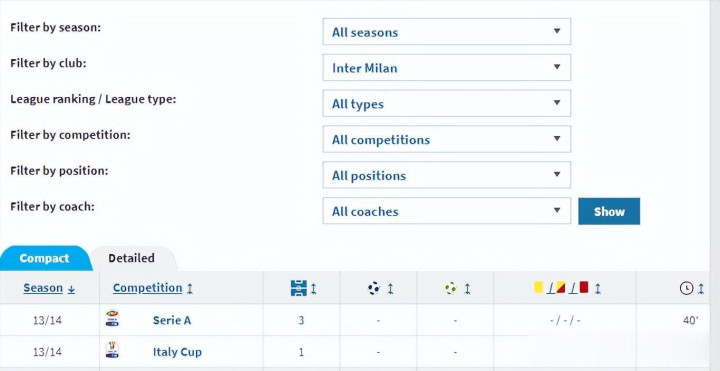The height and width of the screenshot is (371, 720).
Task: Click the Serie A league logo
Action: click(x=112, y=318)
